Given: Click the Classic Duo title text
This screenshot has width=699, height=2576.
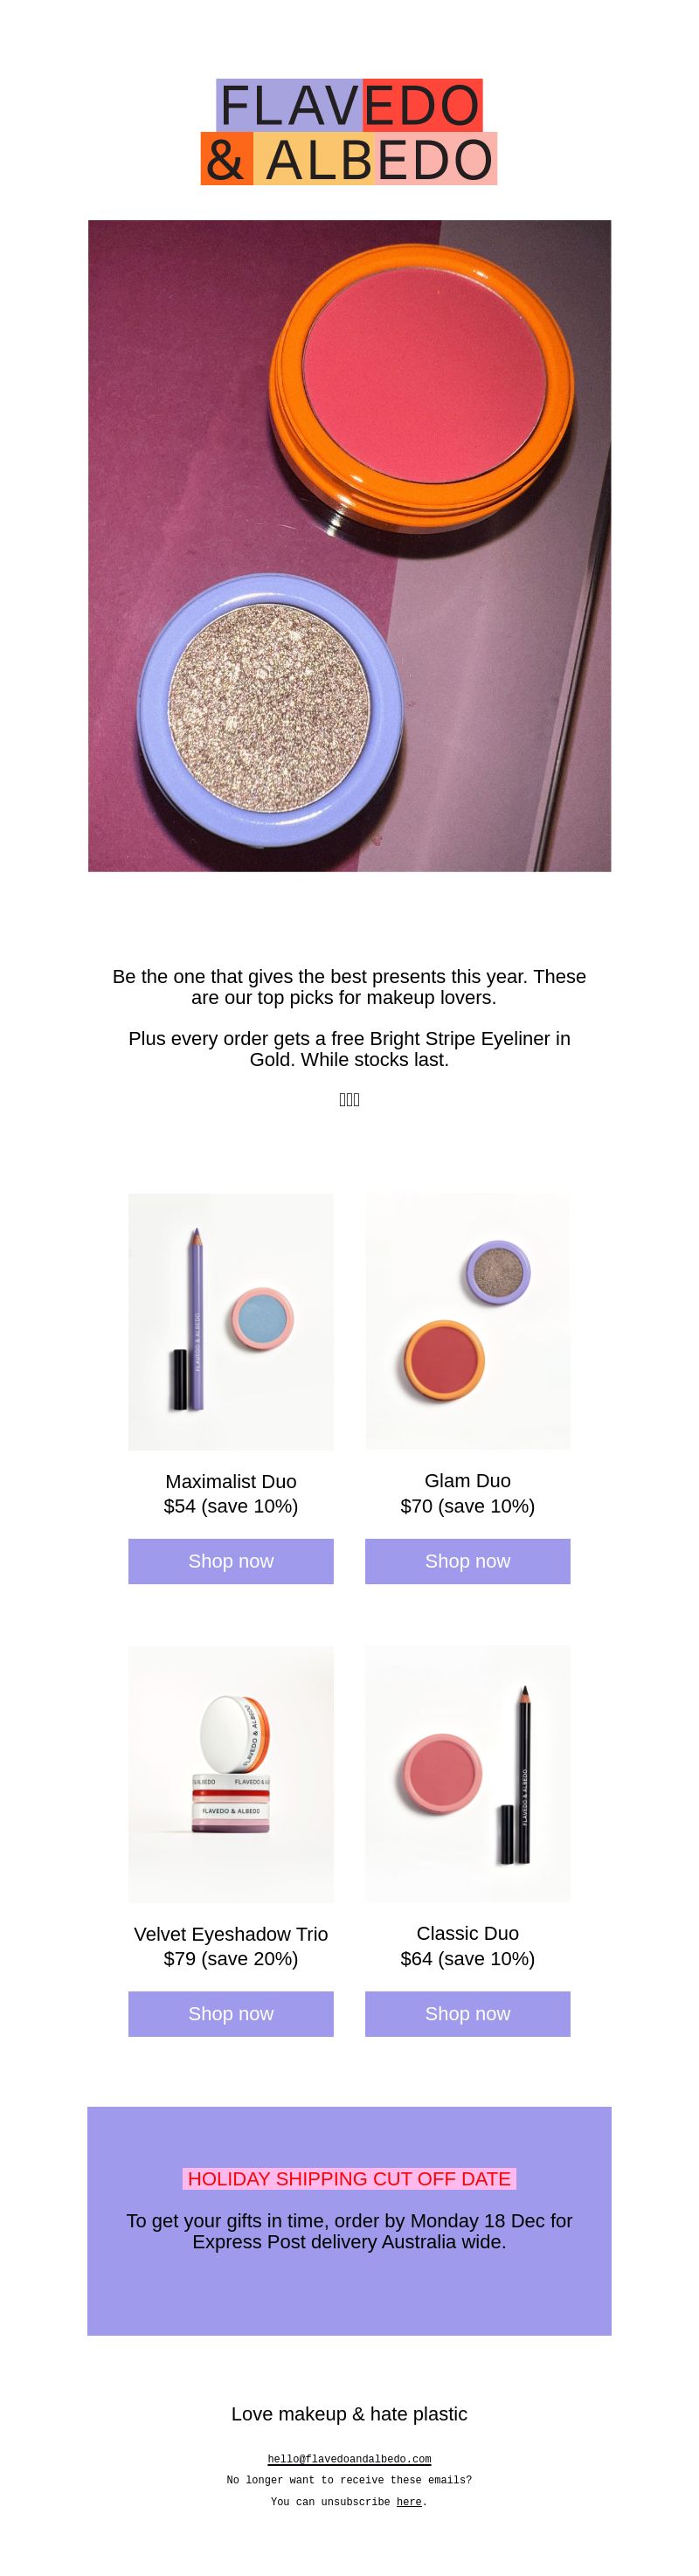Looking at the screenshot, I should coord(468,1934).
